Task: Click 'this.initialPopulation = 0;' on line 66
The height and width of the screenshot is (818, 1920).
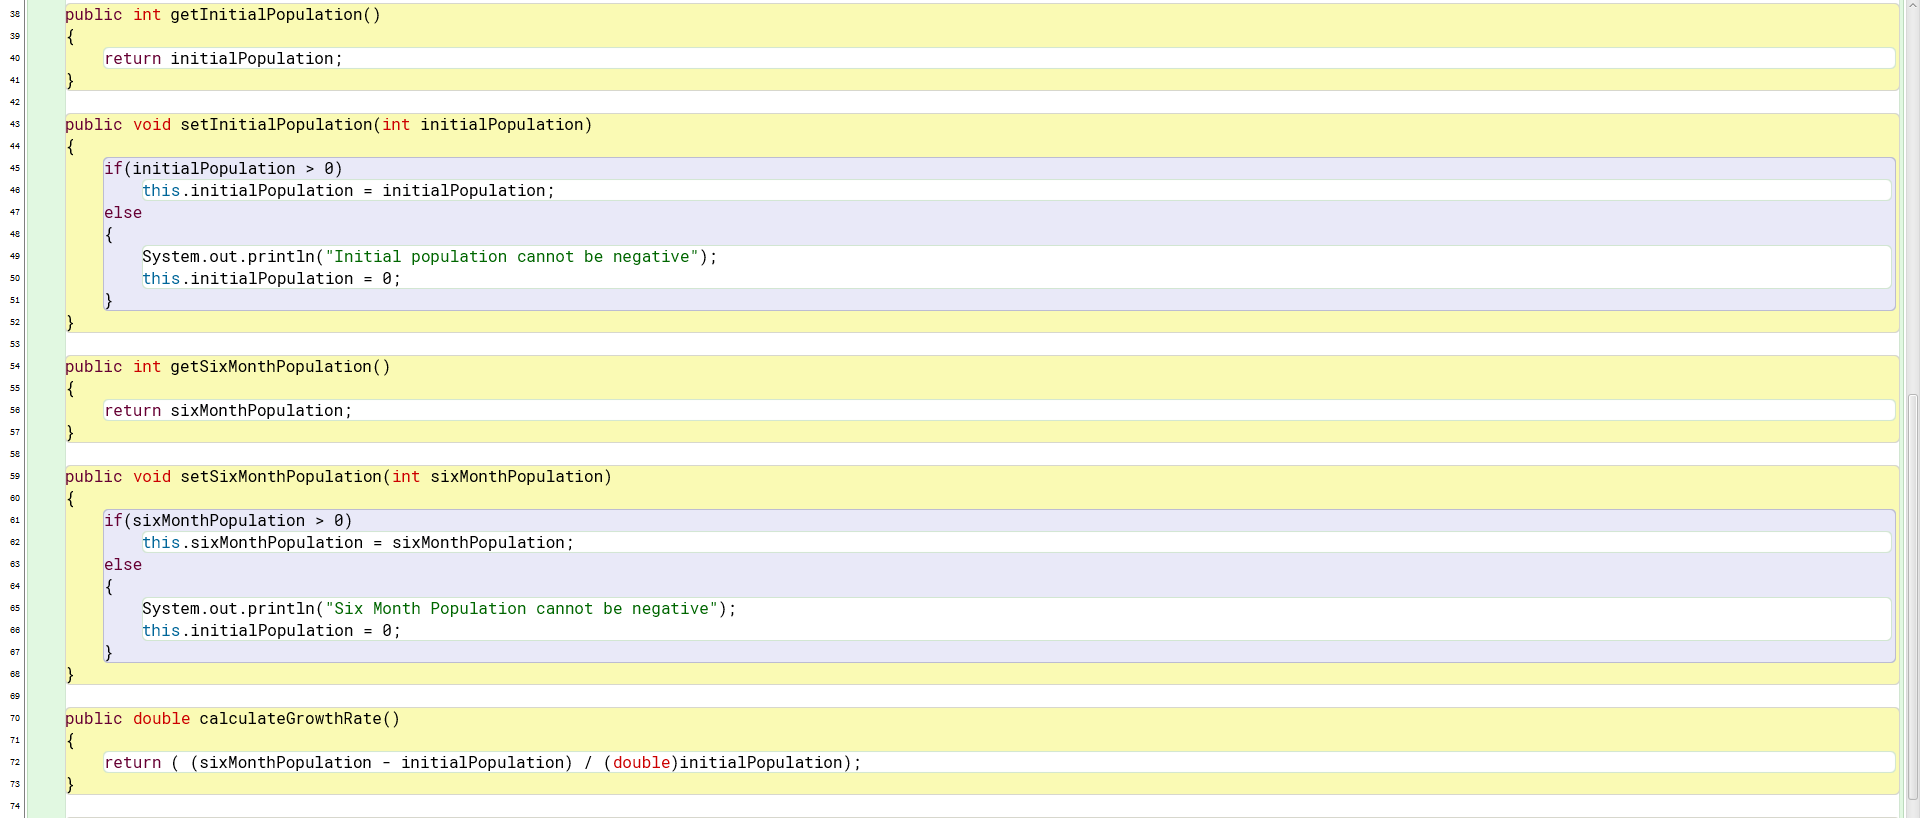Action: tap(271, 631)
